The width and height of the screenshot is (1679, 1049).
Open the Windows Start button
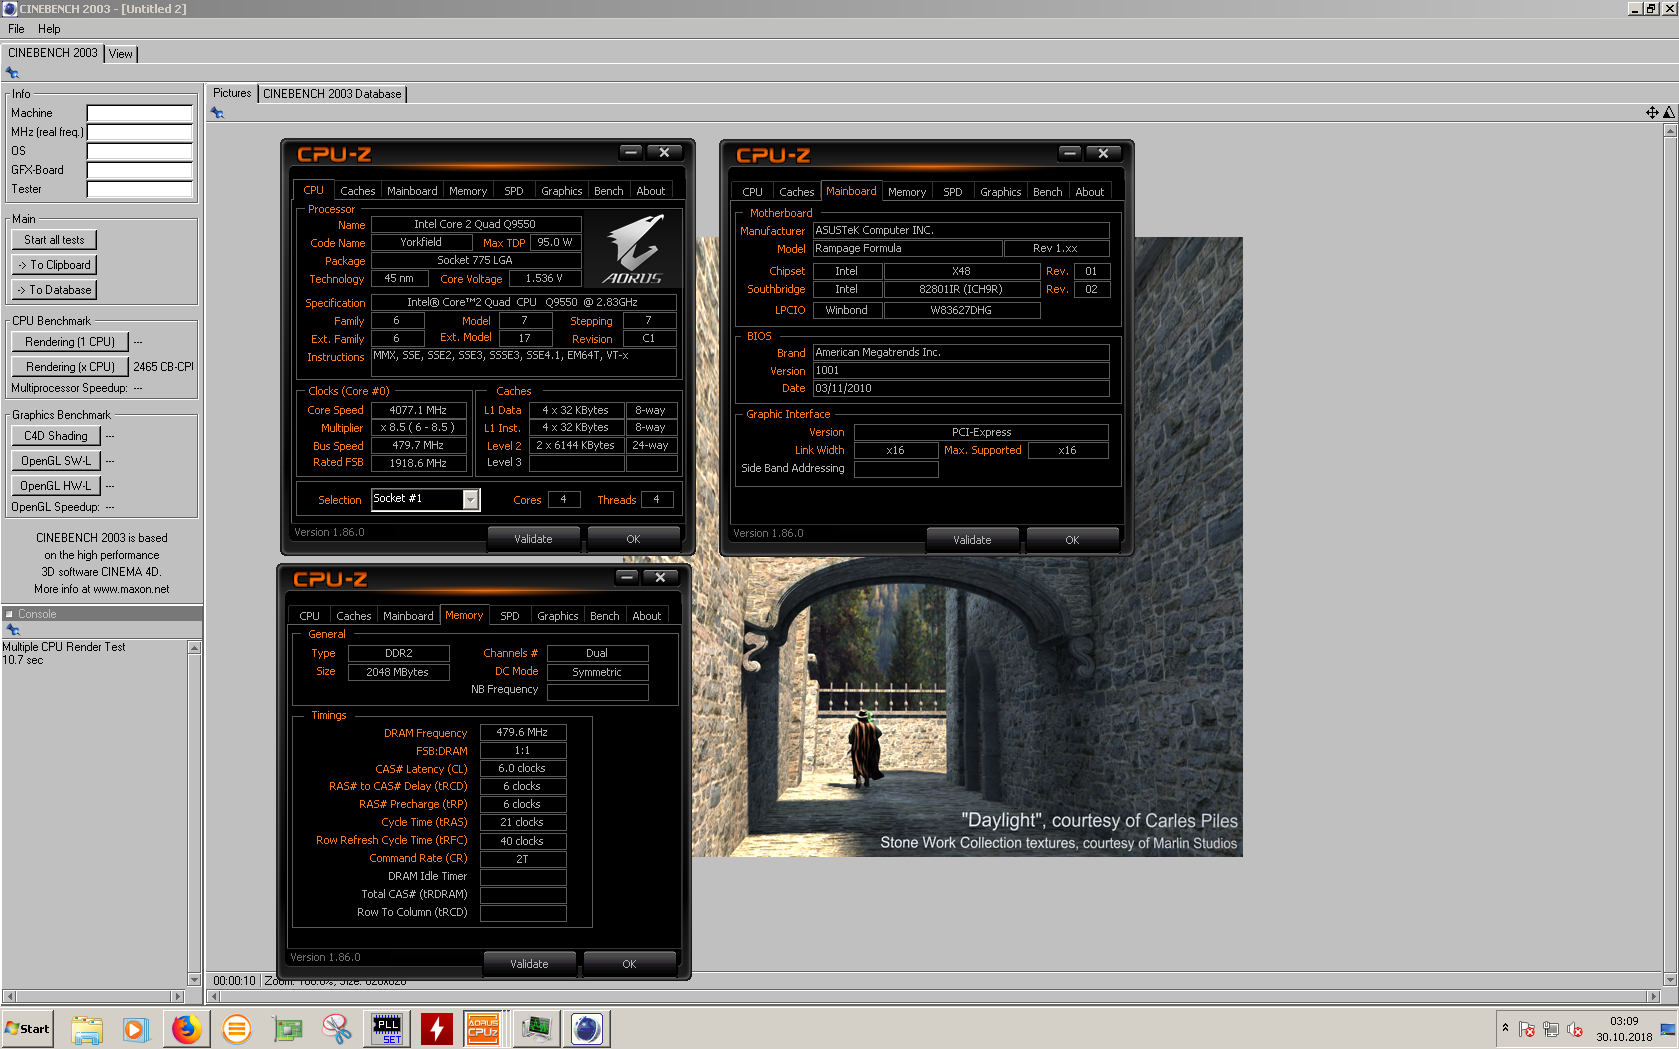coord(27,1029)
